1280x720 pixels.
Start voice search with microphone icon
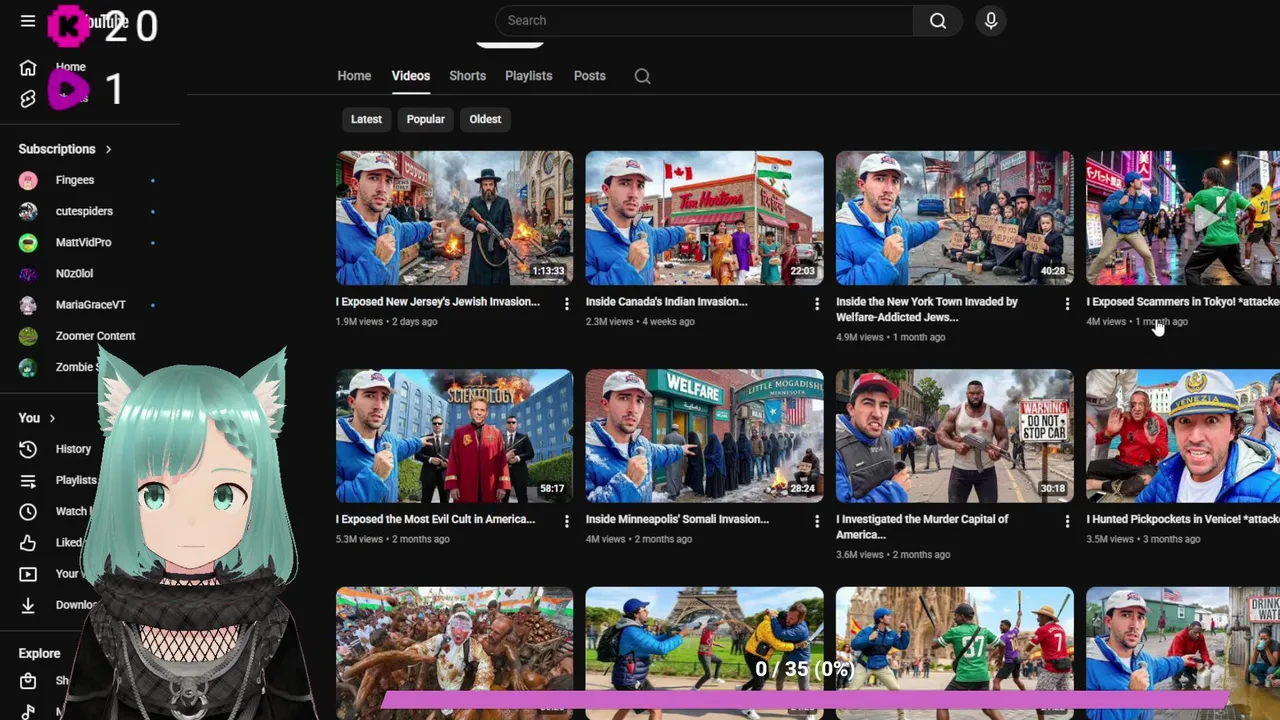[x=991, y=21]
